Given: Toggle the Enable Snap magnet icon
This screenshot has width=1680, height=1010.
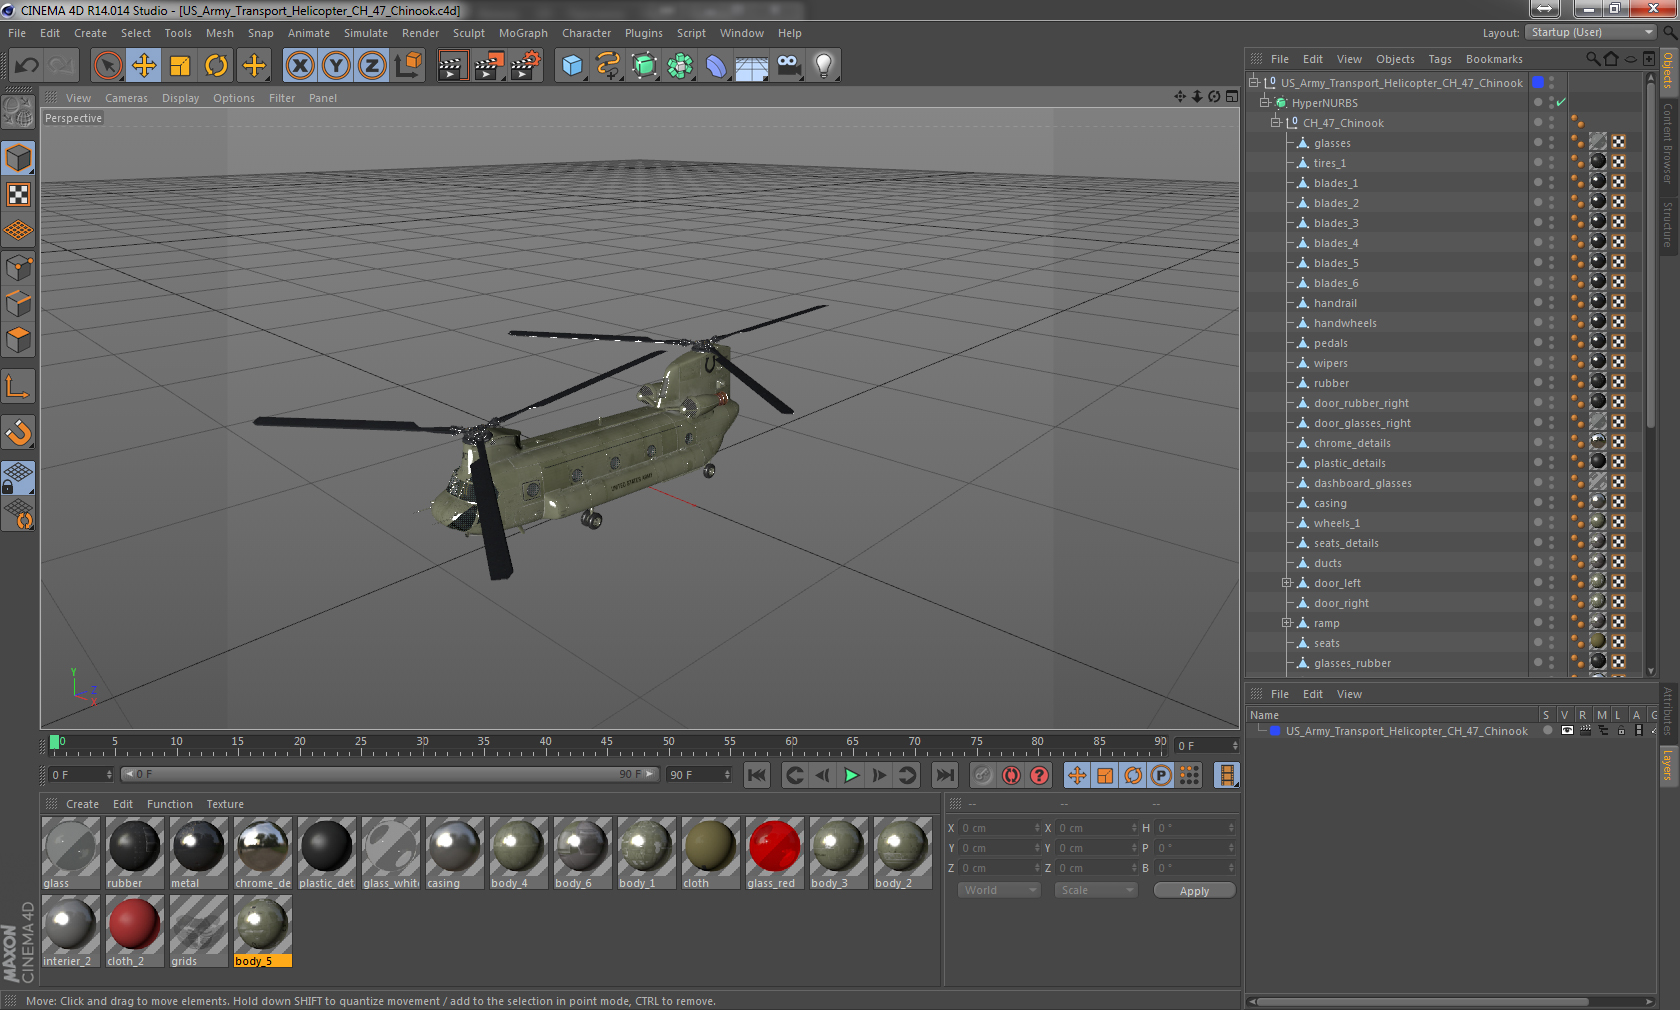Looking at the screenshot, I should click(x=18, y=432).
